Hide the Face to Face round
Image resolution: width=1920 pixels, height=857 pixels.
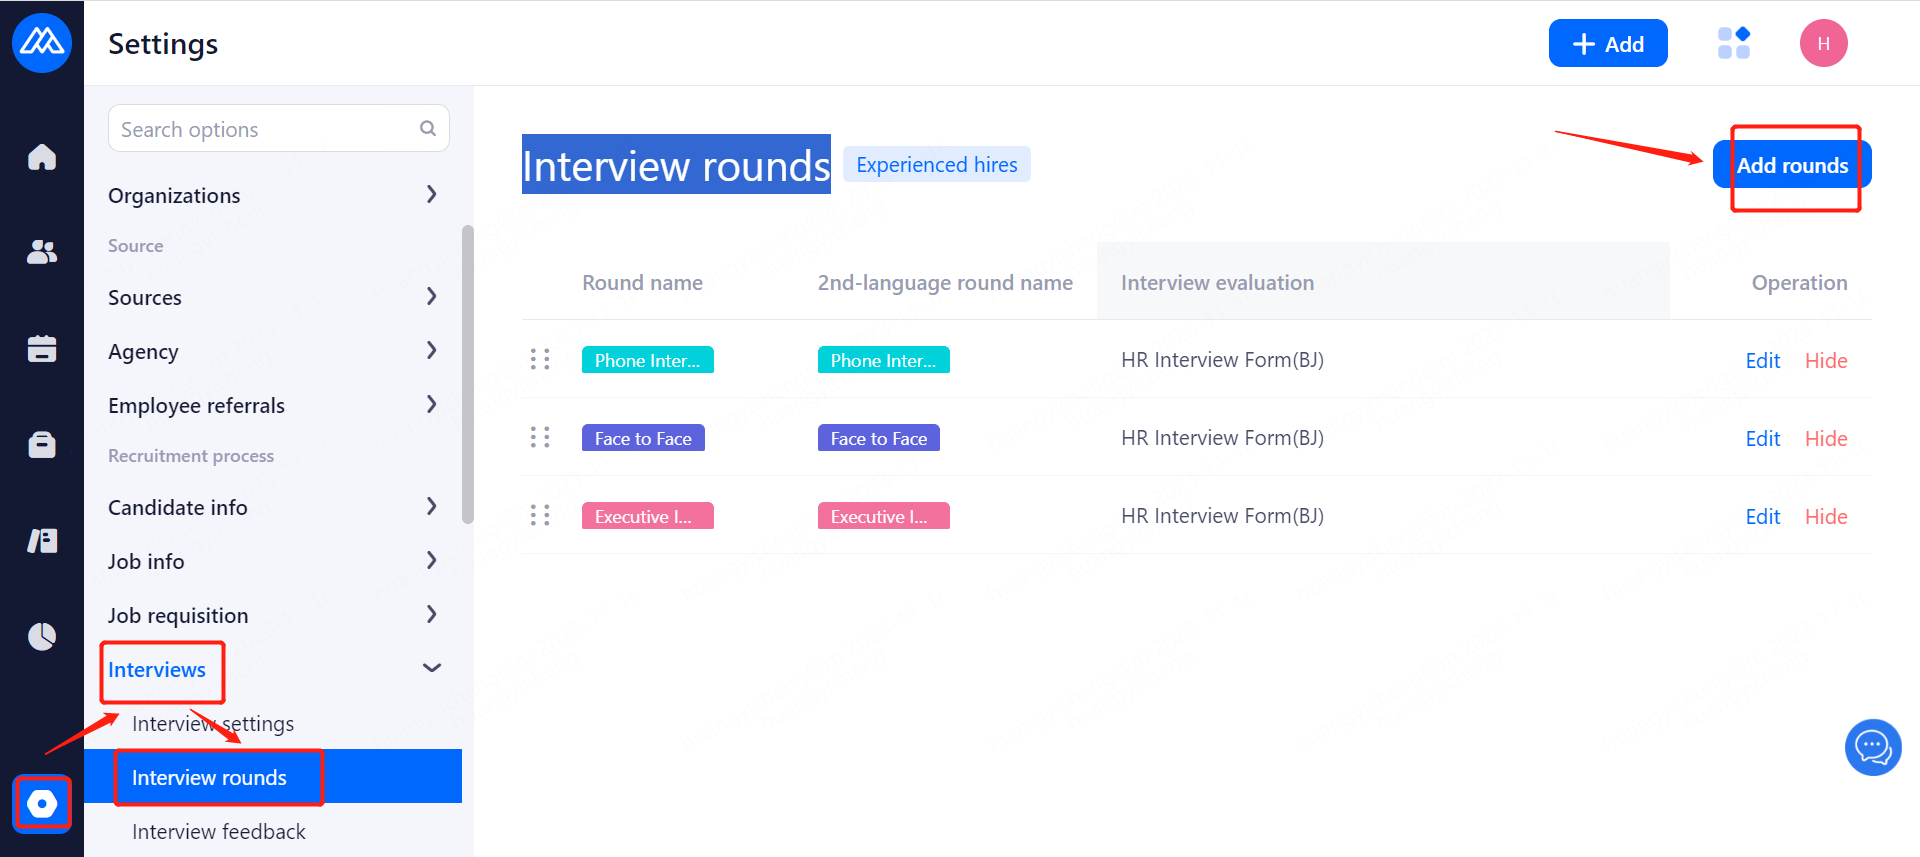(1825, 438)
